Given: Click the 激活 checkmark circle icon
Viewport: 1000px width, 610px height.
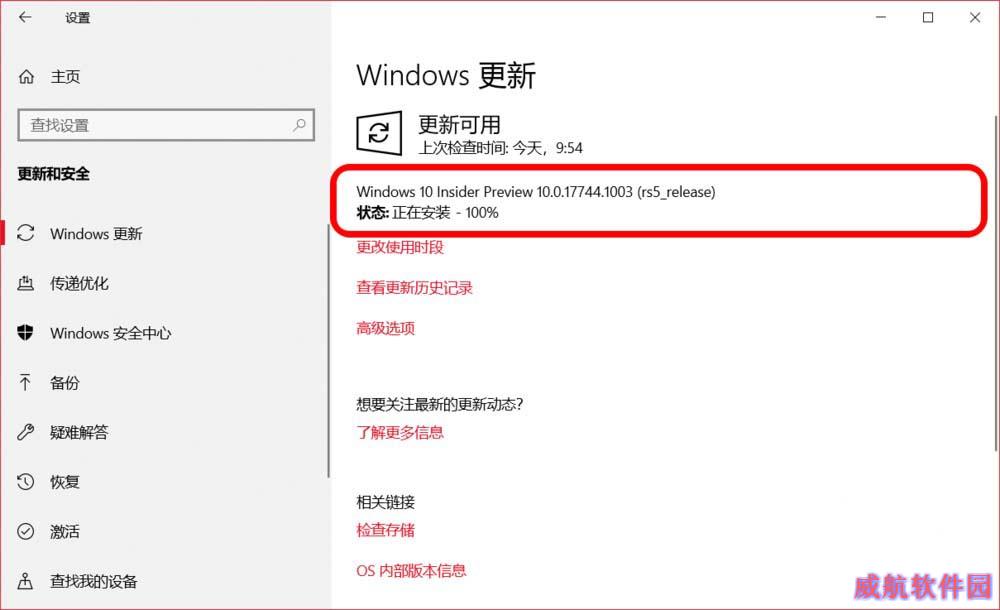Looking at the screenshot, I should click(x=26, y=531).
